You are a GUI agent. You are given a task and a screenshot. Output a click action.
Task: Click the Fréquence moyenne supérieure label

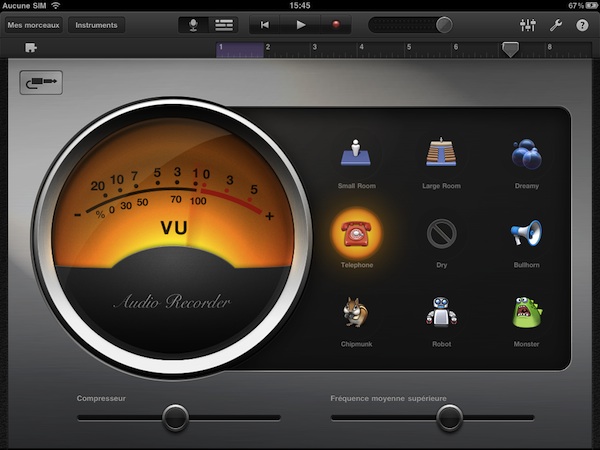click(x=388, y=398)
